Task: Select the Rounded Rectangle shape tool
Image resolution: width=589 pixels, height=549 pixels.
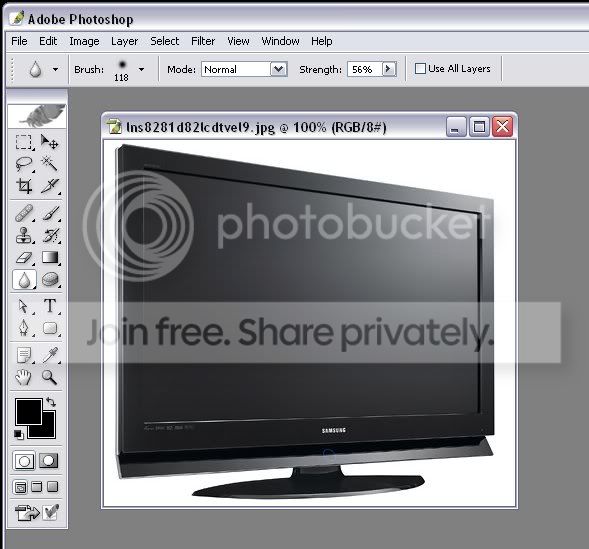Action: tap(50, 328)
